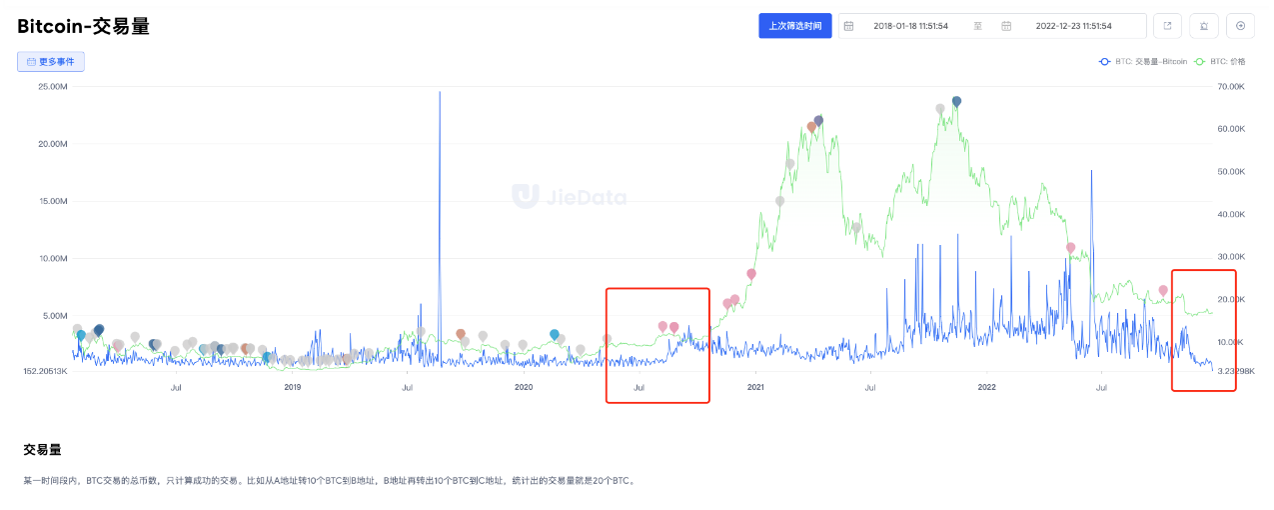Click the 2021 x-axis label
The width and height of the screenshot is (1274, 510).
(755, 386)
